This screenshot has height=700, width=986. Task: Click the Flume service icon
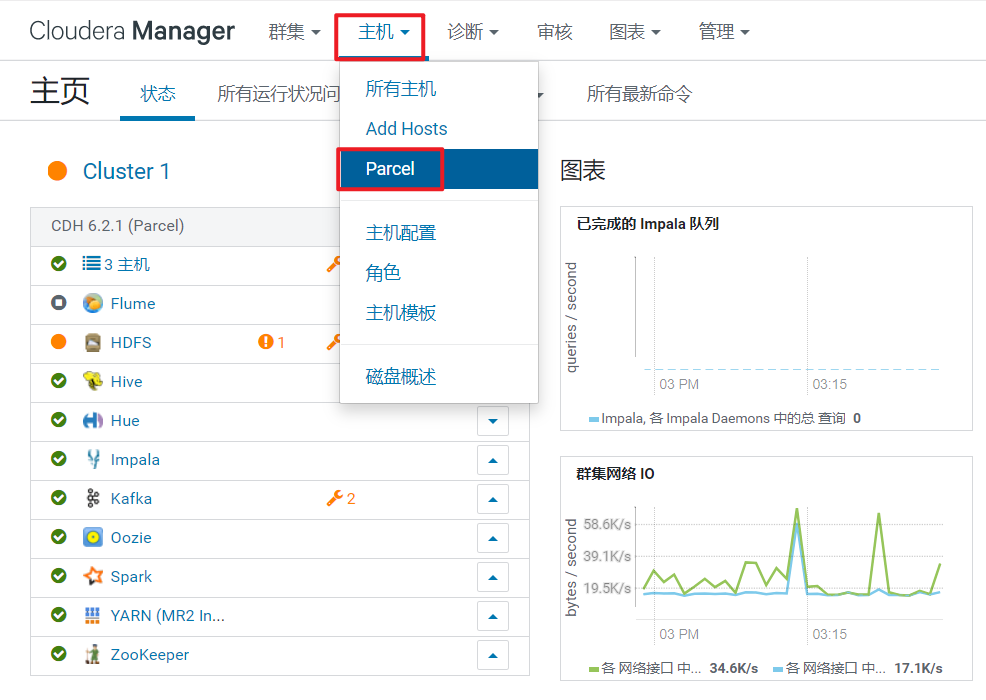click(x=92, y=303)
